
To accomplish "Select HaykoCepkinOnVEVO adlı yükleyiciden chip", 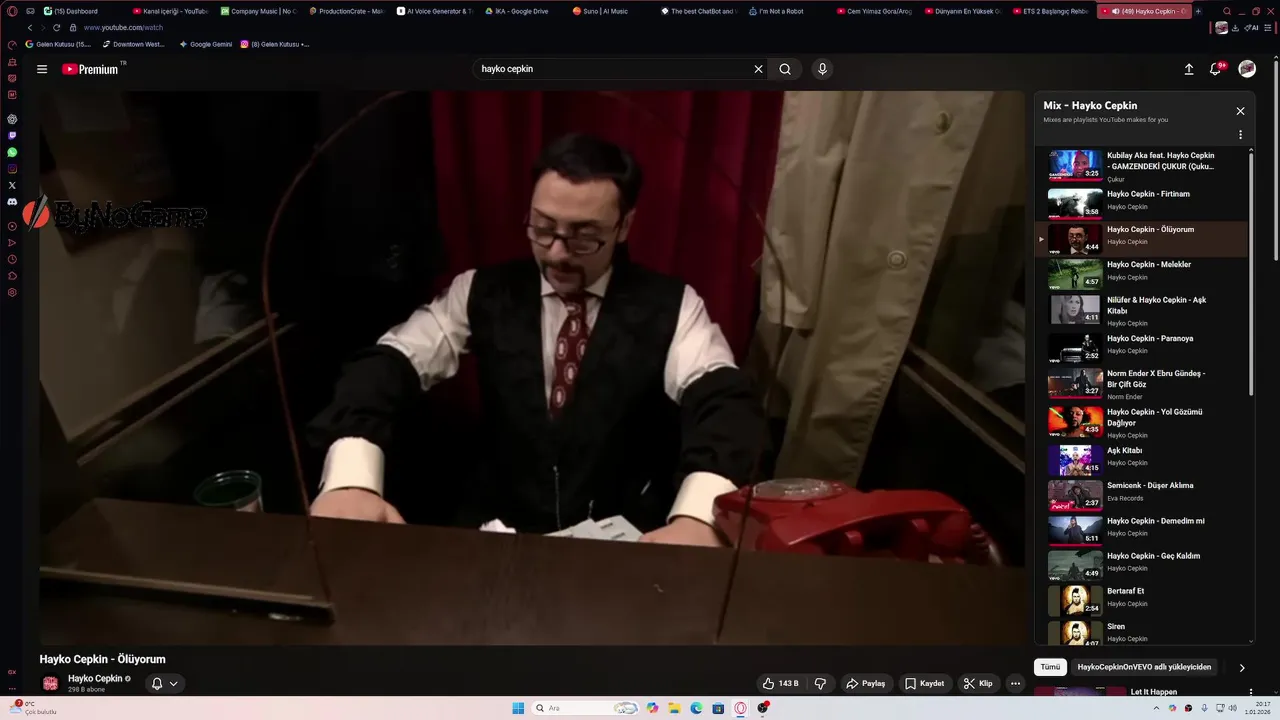I will coord(1144,667).
